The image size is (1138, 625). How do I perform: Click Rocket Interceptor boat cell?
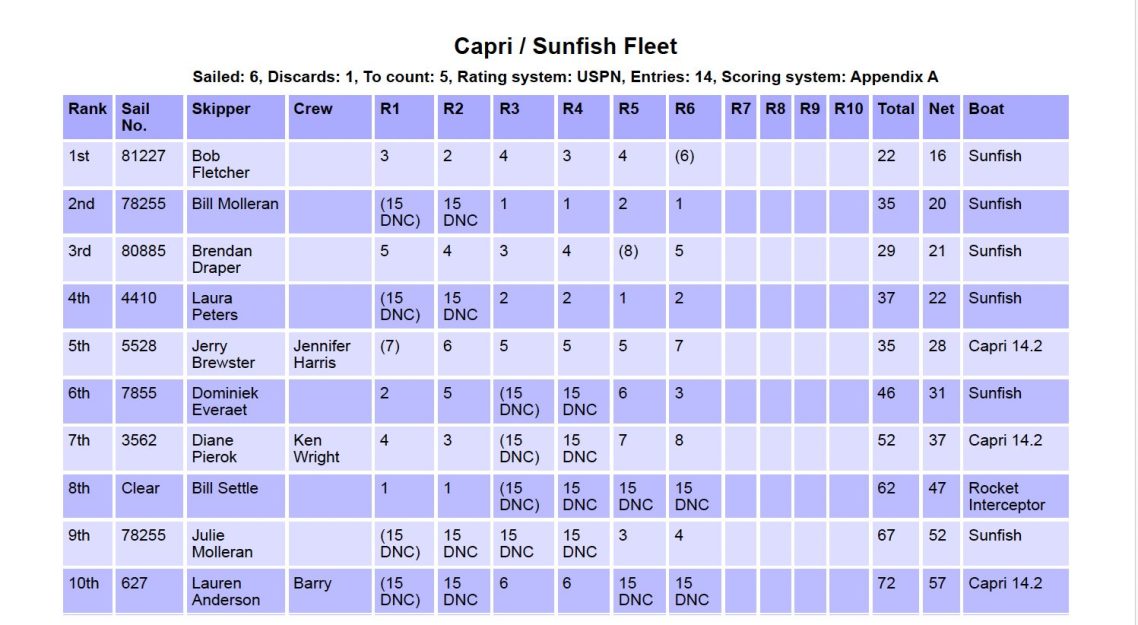tap(1015, 497)
